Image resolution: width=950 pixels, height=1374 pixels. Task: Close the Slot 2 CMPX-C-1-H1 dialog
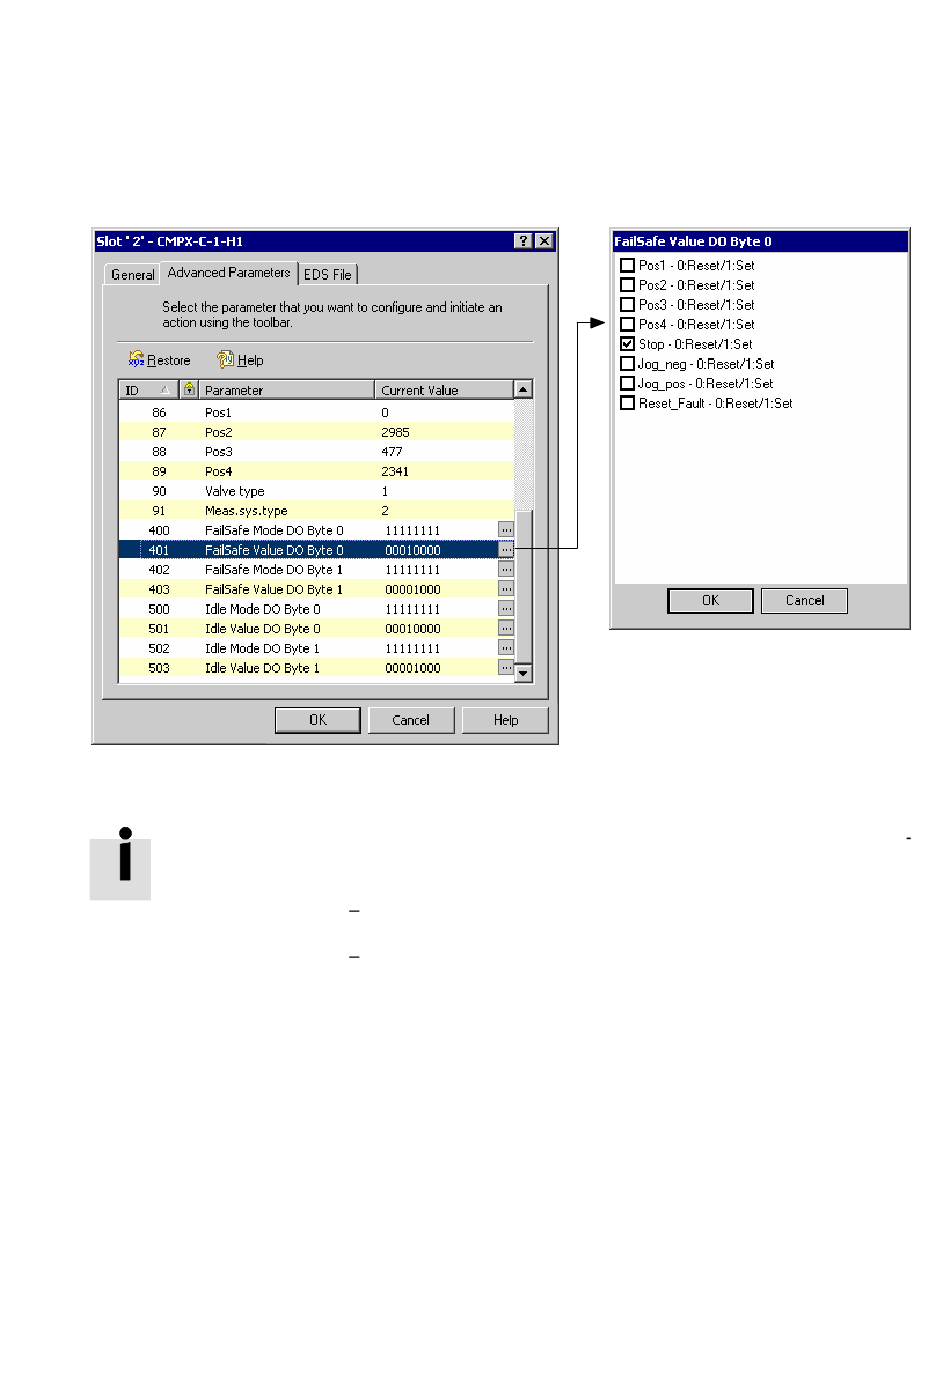point(544,241)
